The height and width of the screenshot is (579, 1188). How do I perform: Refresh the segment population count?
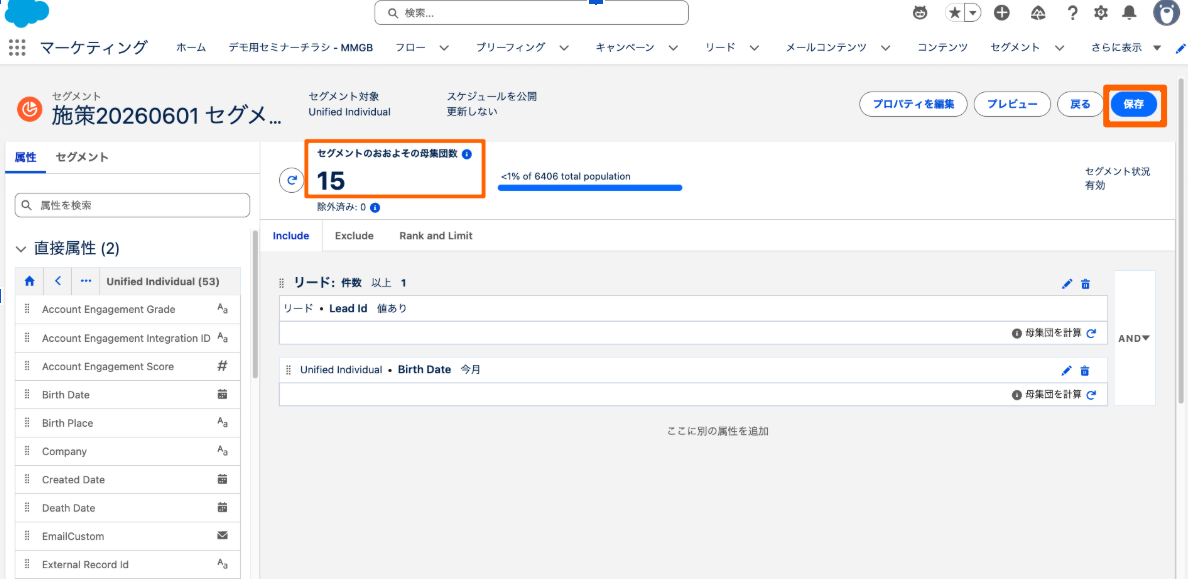(x=292, y=180)
